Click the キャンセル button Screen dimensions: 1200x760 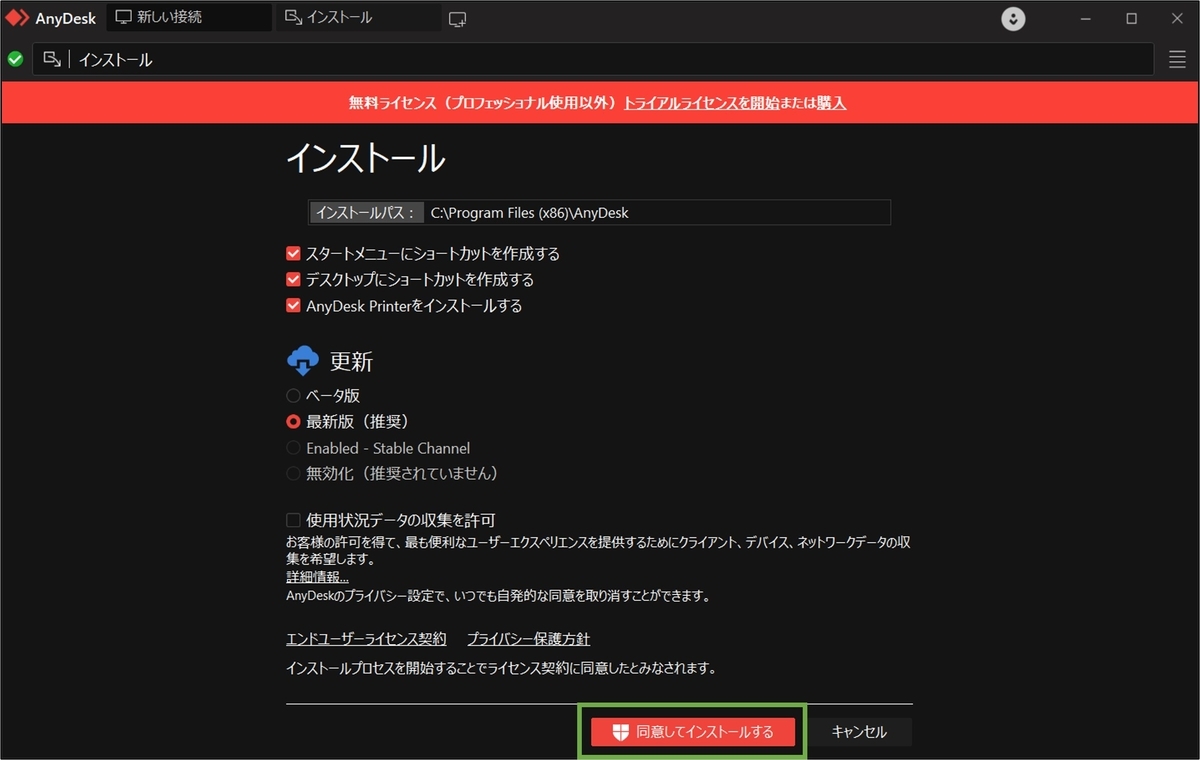[859, 732]
